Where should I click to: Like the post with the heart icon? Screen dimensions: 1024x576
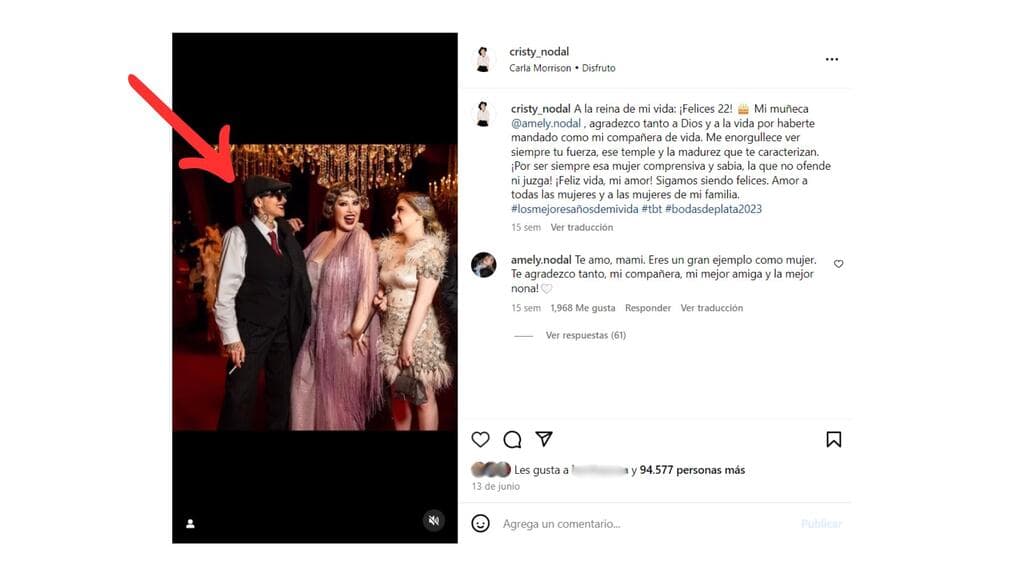coord(480,439)
